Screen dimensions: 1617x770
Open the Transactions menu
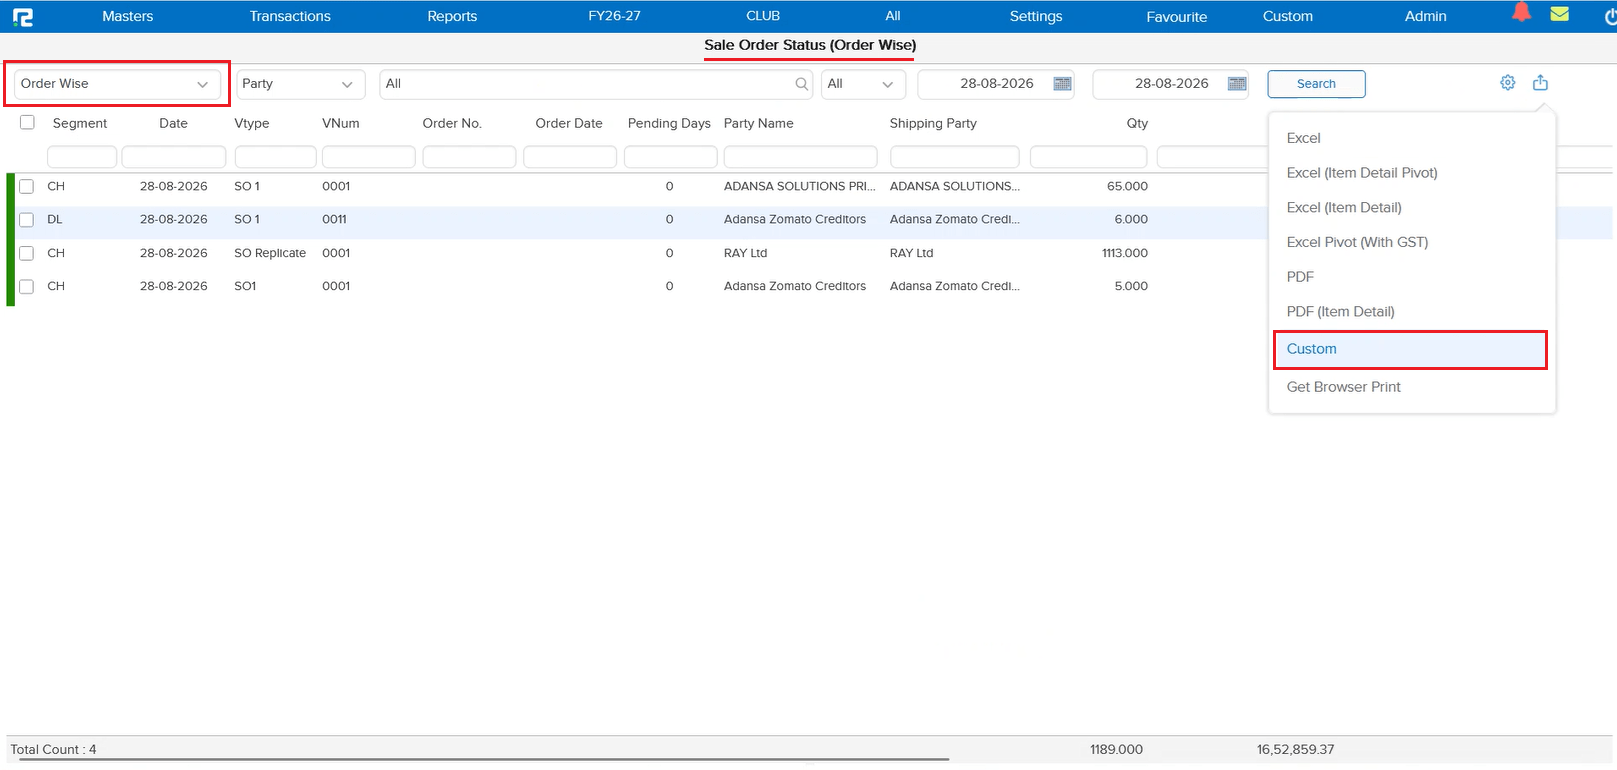[x=290, y=16]
